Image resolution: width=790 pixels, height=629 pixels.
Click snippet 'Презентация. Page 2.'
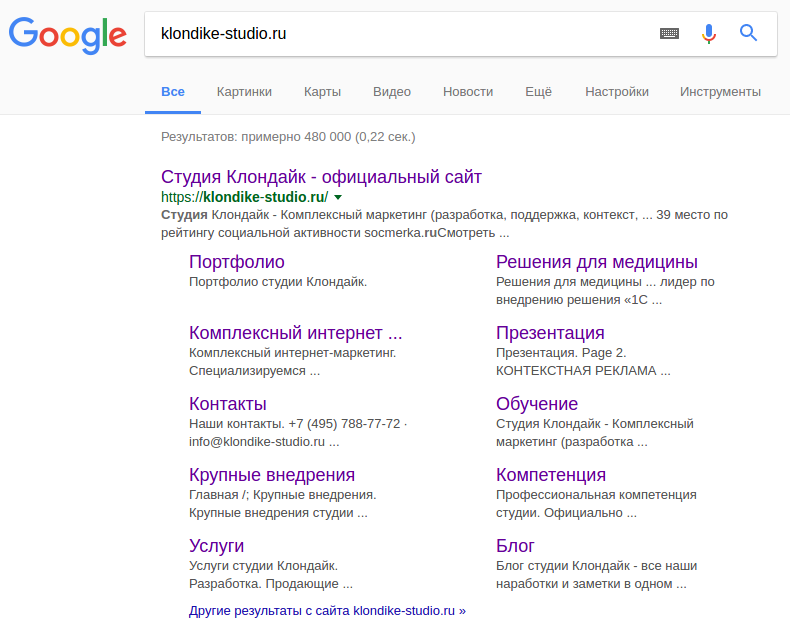561,353
